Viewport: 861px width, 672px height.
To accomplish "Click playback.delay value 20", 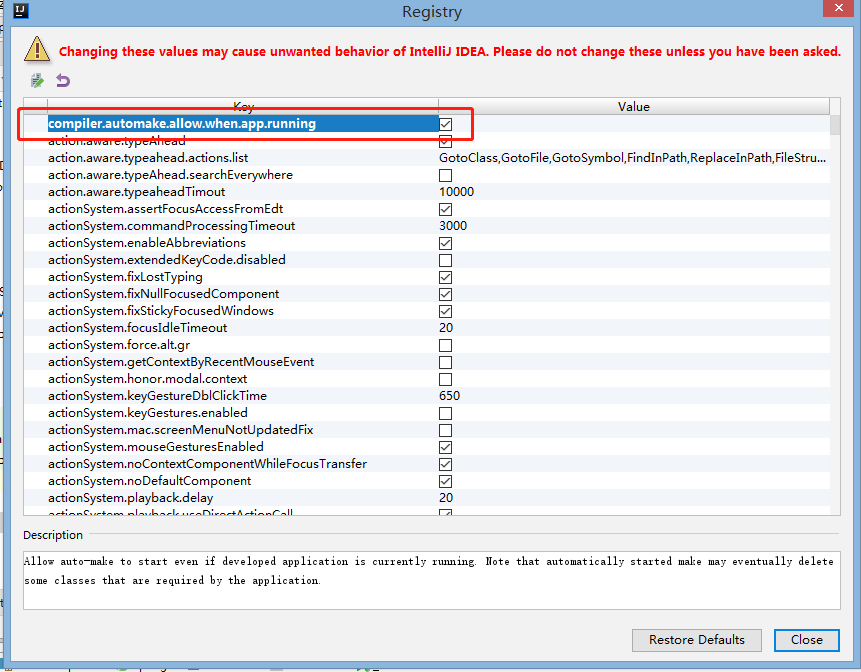I will [x=446, y=498].
